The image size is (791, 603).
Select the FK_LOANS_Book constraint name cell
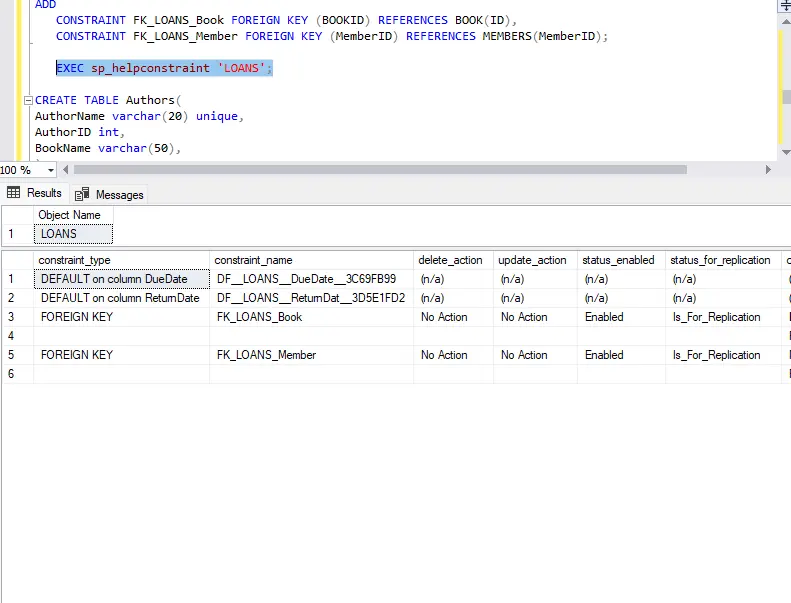311,317
